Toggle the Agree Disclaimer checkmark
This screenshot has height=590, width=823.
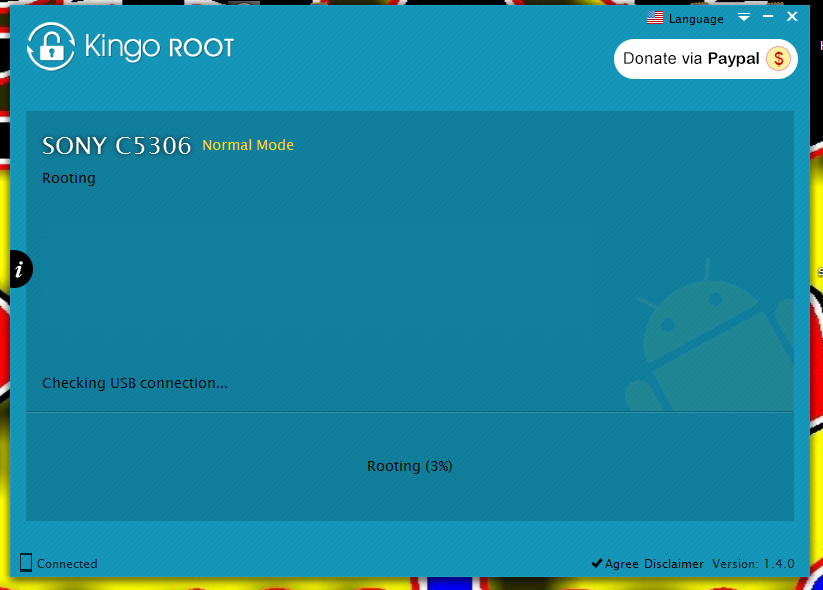[x=596, y=563]
